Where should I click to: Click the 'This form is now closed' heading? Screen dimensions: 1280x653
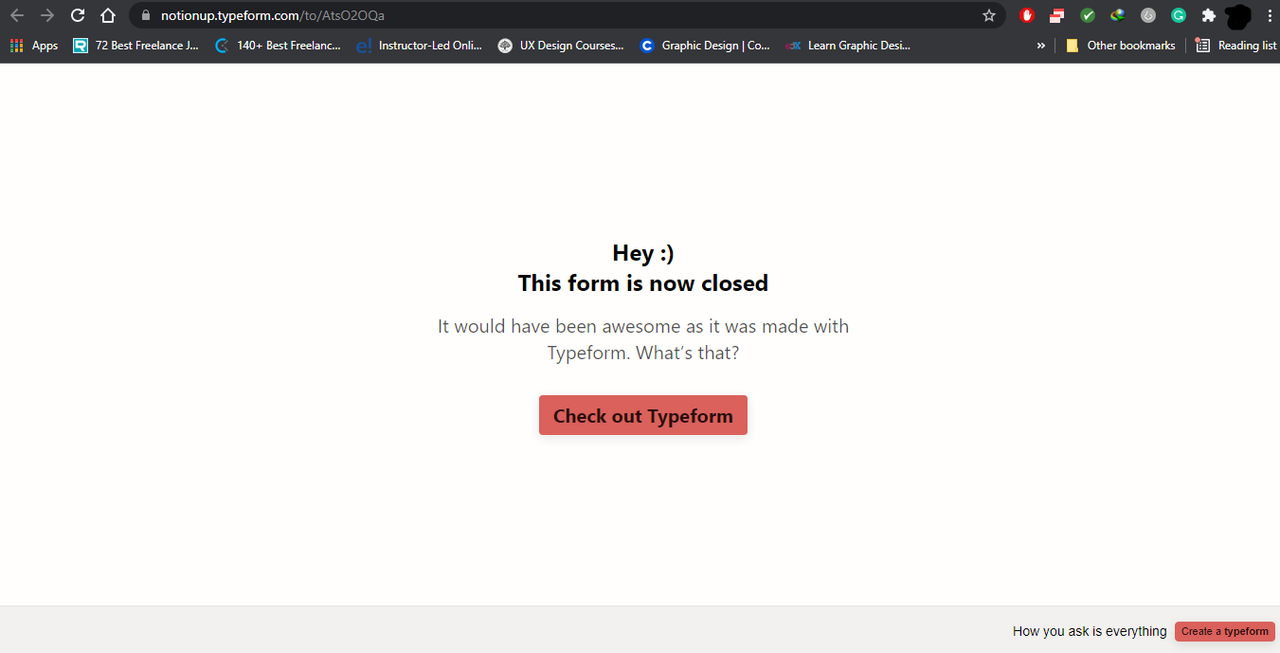point(643,283)
